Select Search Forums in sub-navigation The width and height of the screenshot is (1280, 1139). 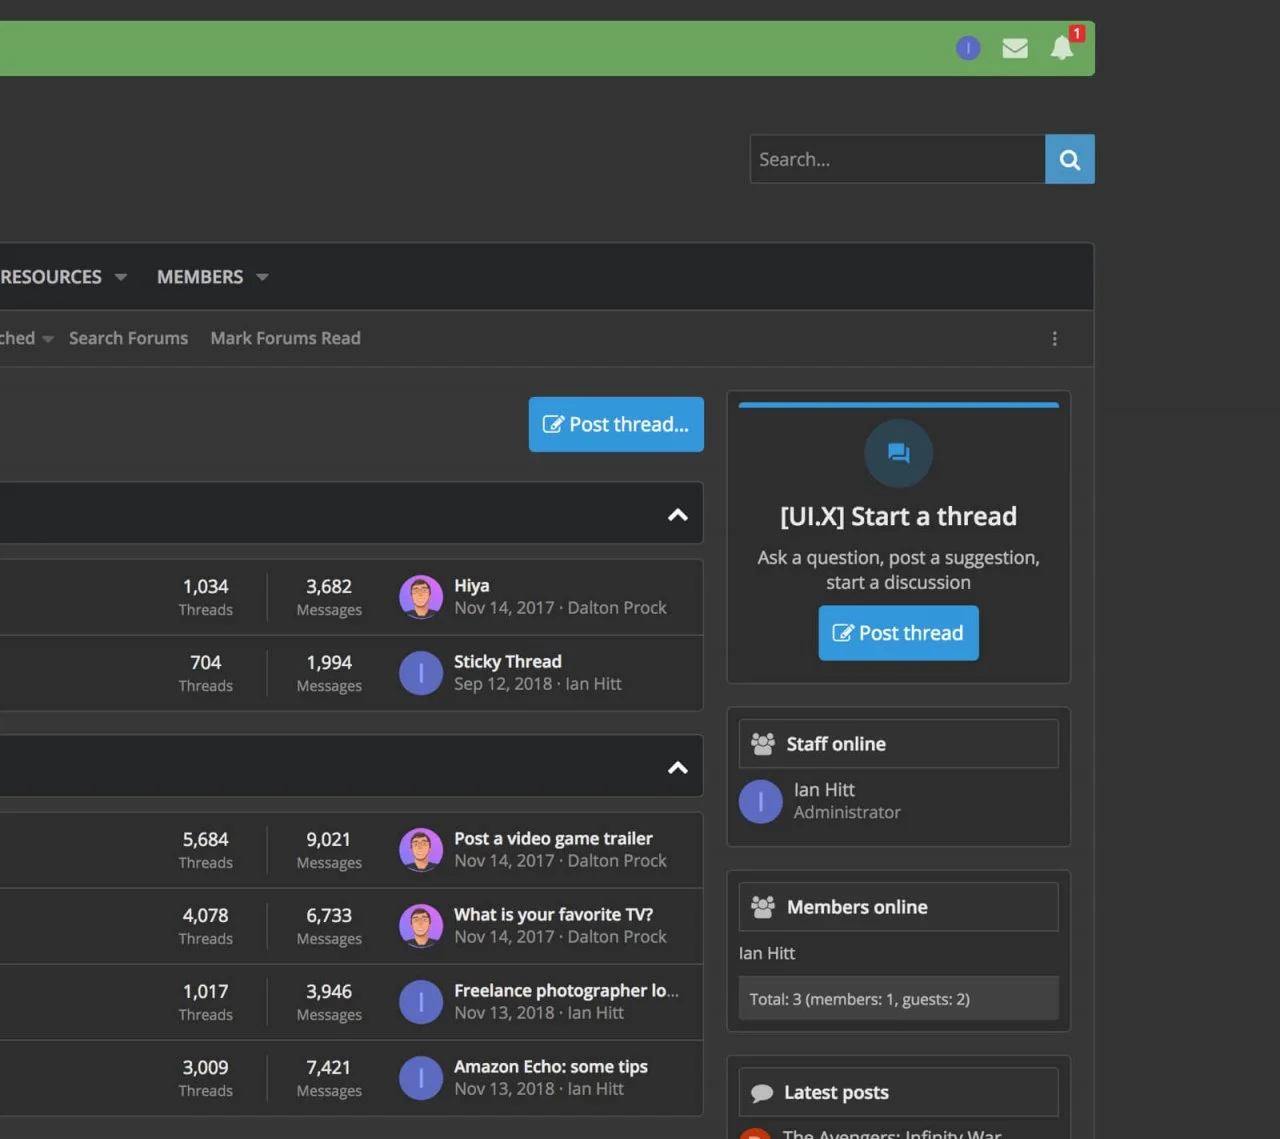tap(128, 338)
